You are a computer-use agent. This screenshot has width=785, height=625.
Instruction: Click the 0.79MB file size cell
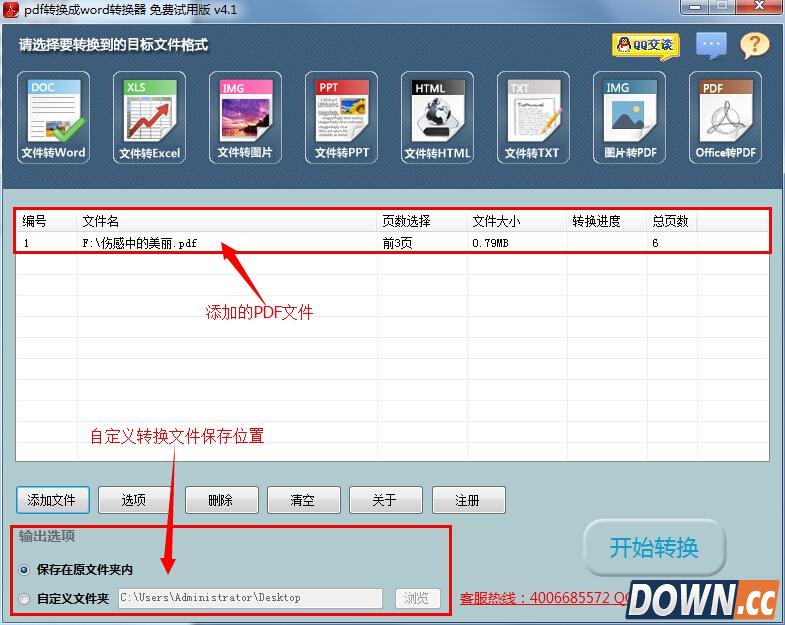[490, 243]
